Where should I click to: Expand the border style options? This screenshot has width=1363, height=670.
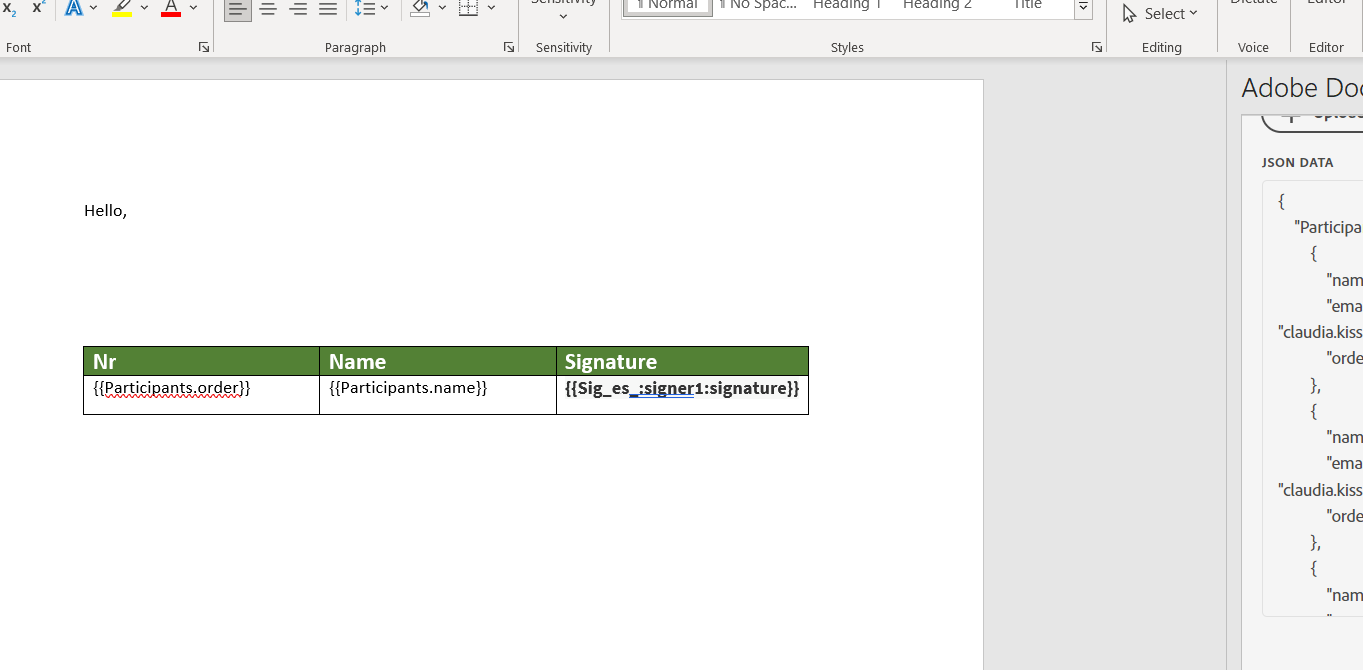[x=491, y=9]
